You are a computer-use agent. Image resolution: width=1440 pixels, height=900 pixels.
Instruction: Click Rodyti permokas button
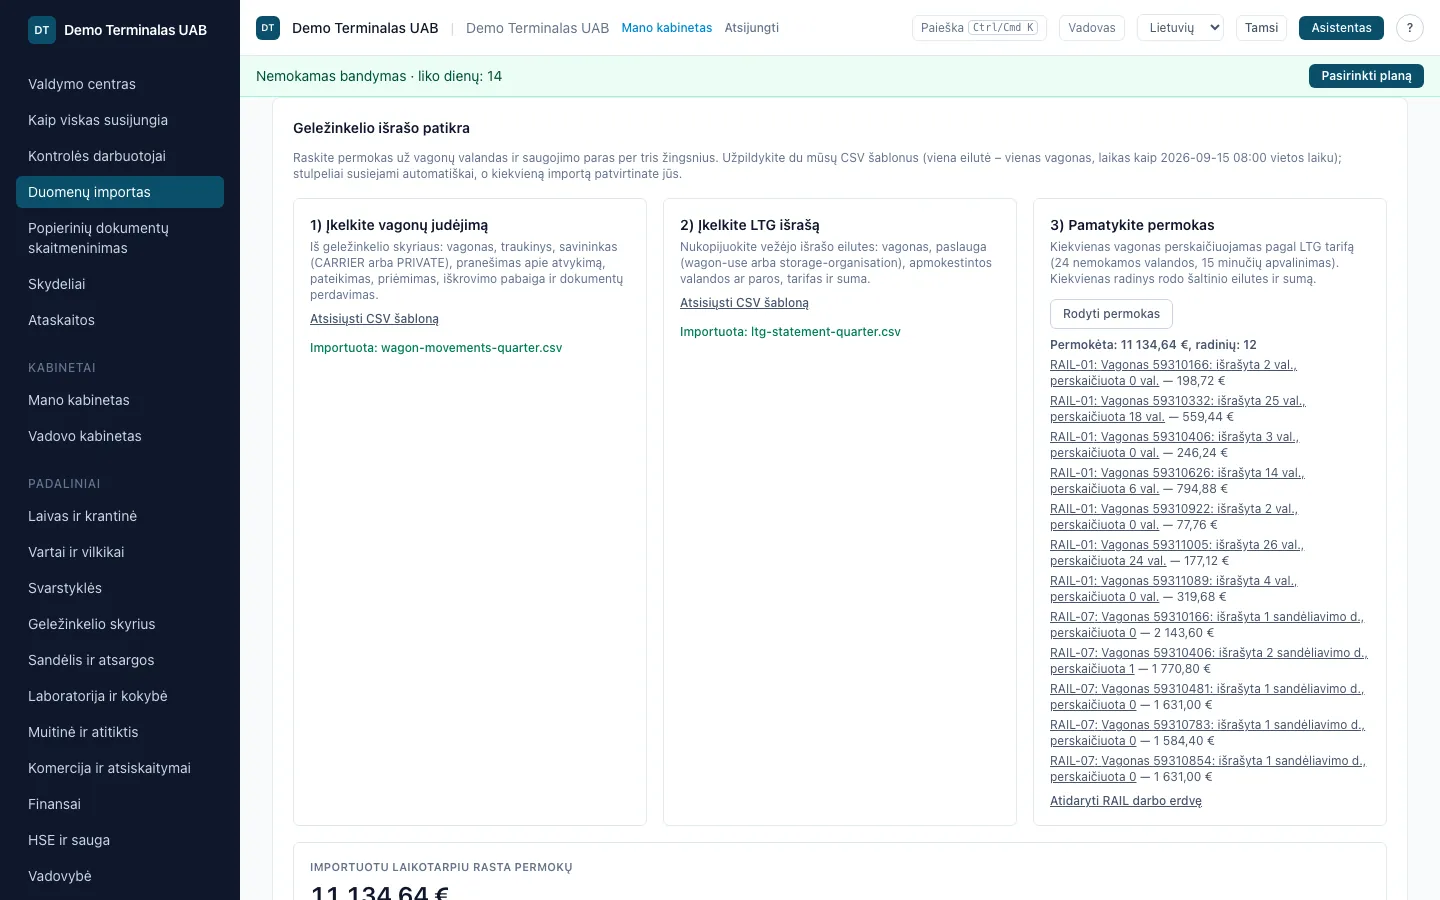pyautogui.click(x=1111, y=314)
